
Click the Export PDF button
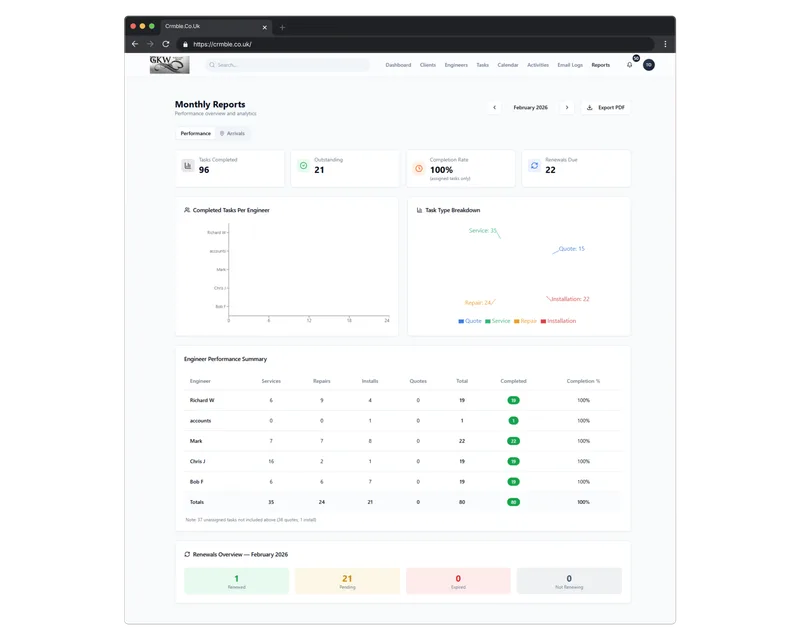pyautogui.click(x=605, y=107)
